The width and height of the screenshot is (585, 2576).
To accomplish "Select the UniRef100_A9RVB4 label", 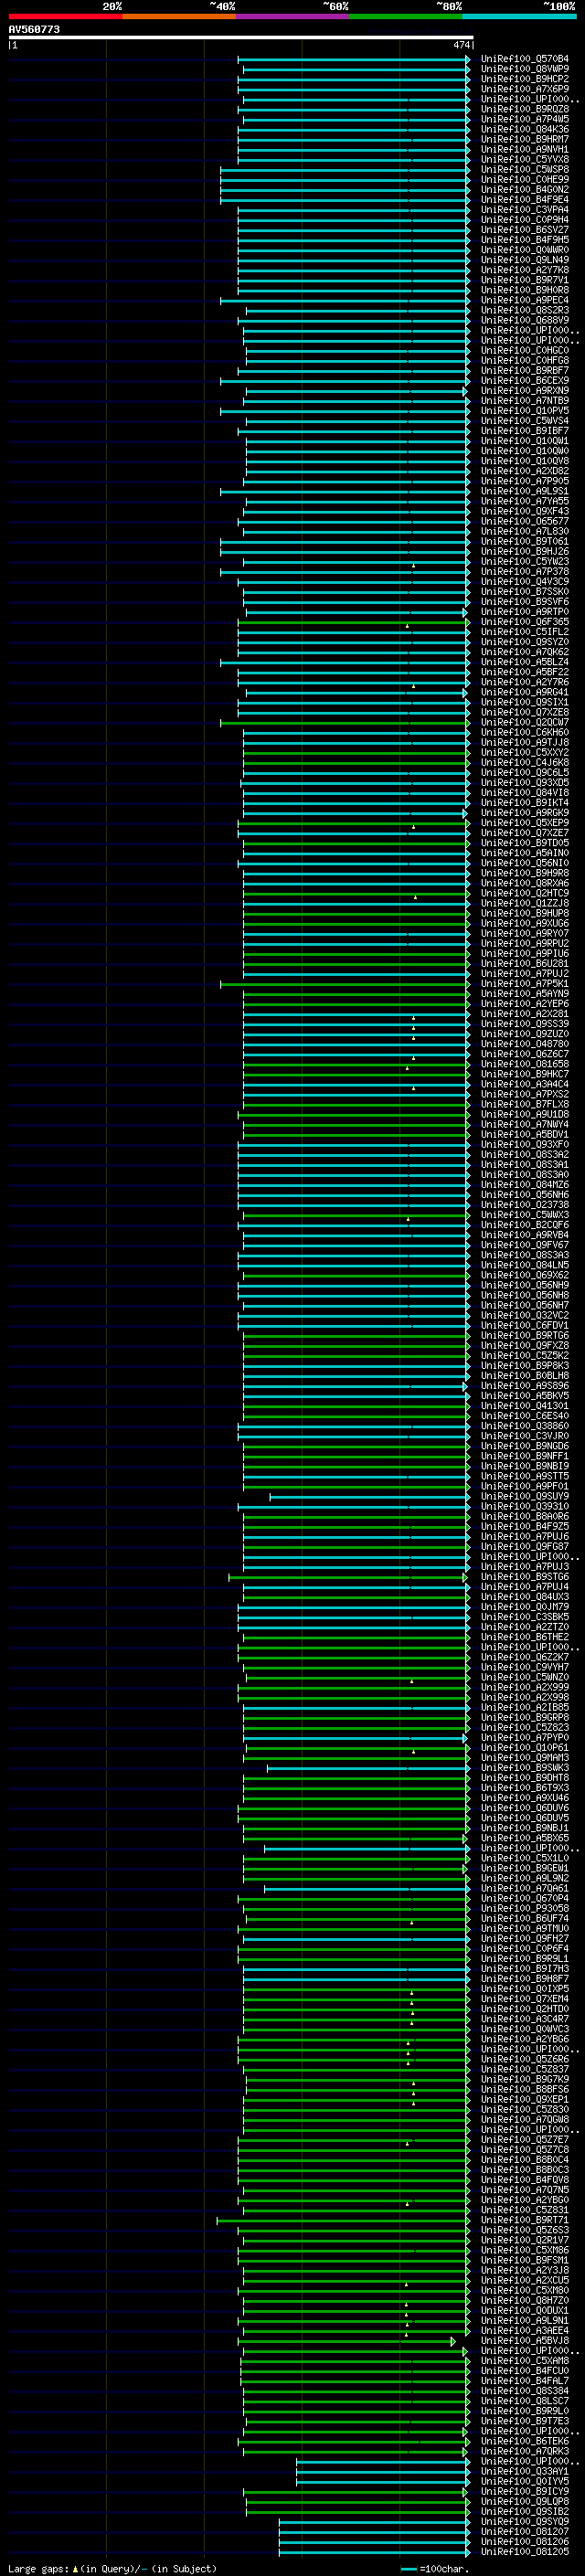I will point(524,1235).
